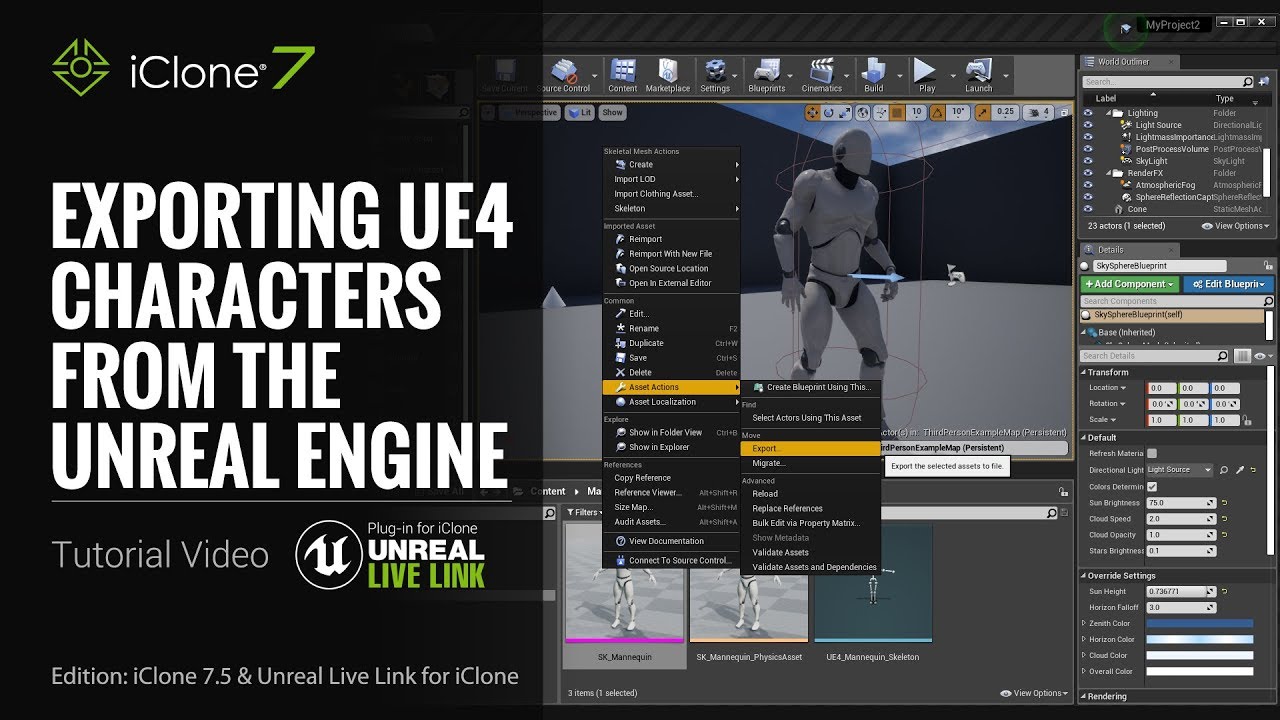
Task: Click the Directional Light eyedropper picker icon
Action: (x=1240, y=470)
